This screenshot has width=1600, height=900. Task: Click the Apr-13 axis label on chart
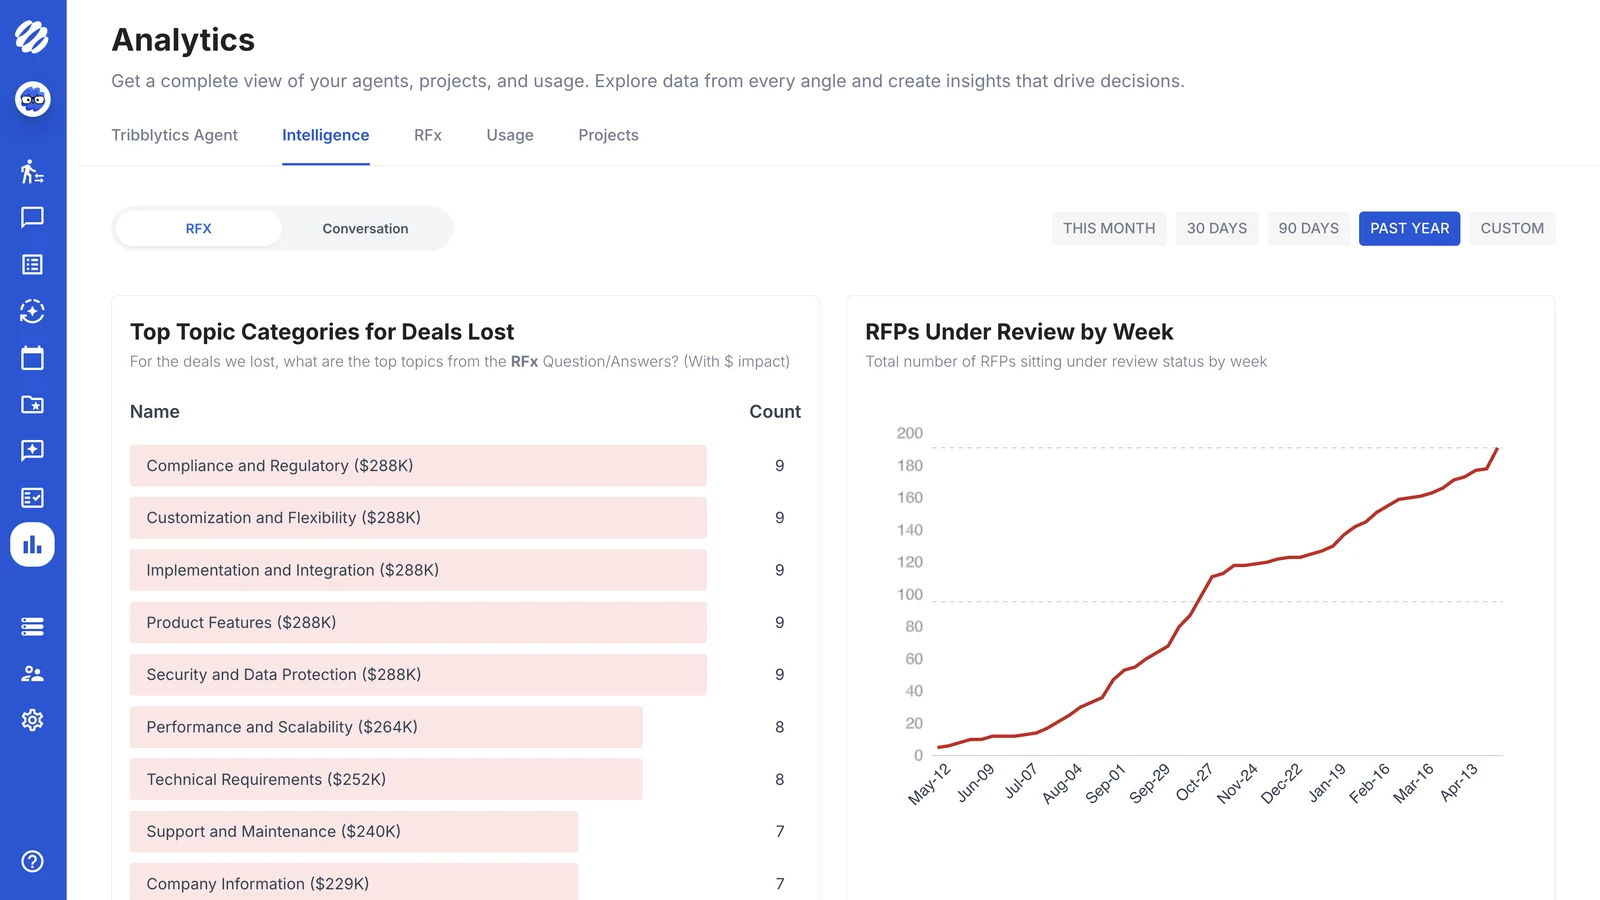click(1459, 782)
